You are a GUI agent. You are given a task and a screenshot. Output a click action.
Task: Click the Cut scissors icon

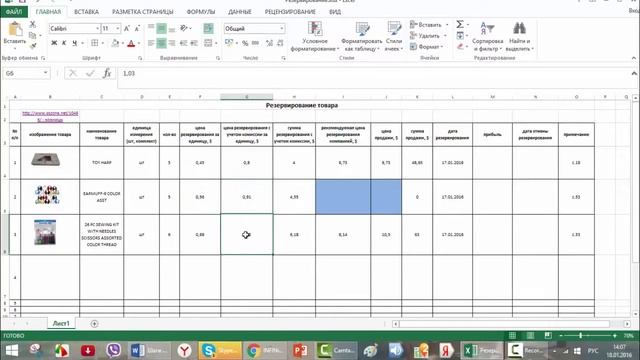tap(33, 25)
